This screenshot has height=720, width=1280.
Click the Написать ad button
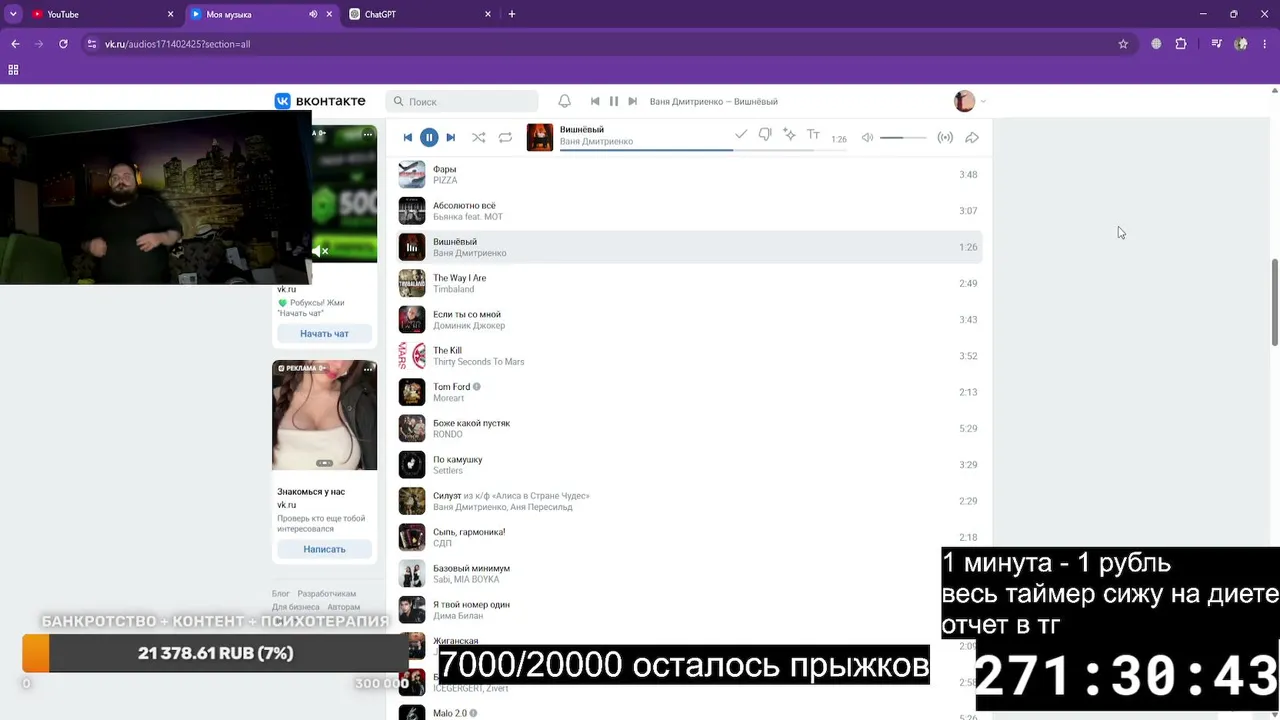[x=324, y=549]
